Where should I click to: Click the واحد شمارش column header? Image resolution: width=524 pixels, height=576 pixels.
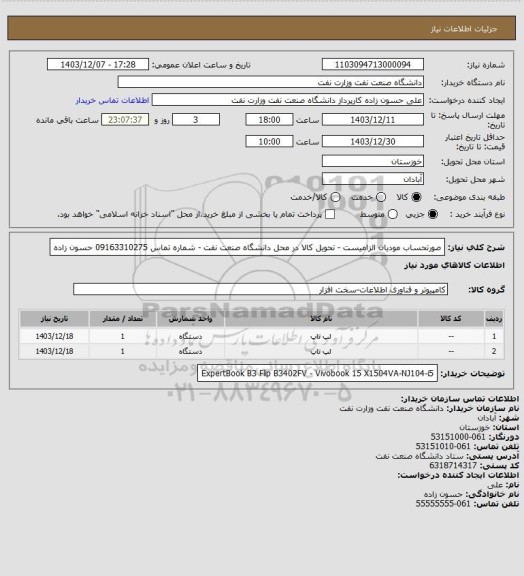coord(190,319)
